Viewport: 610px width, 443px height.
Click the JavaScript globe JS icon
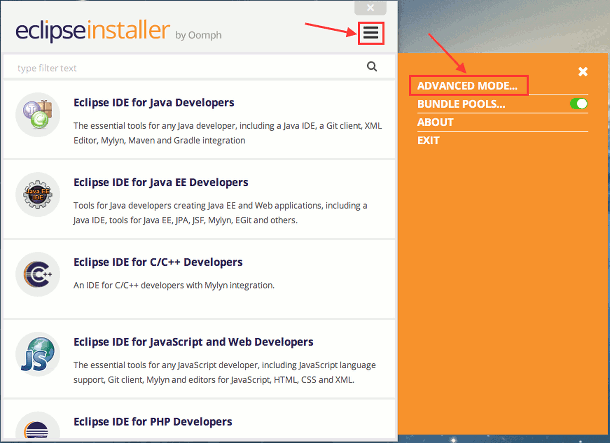(x=38, y=354)
